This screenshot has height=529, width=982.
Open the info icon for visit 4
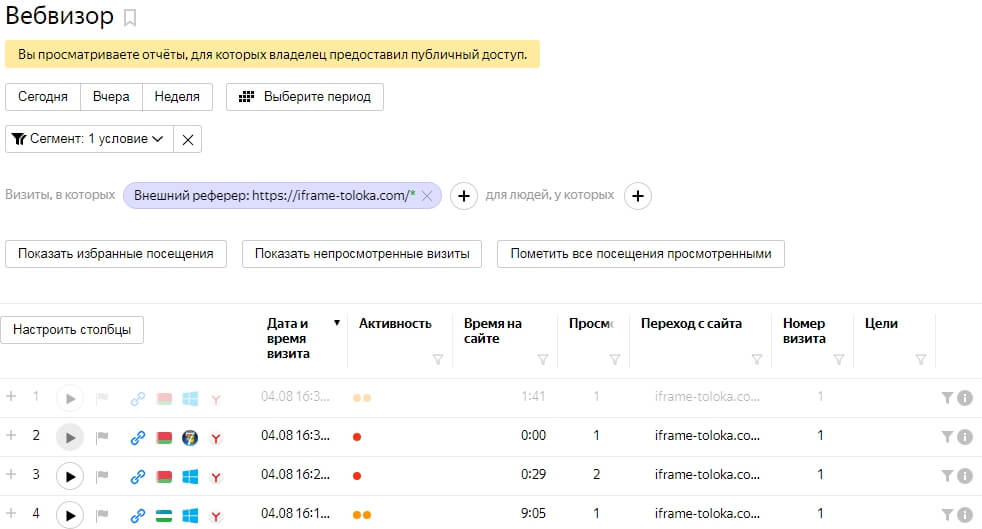coord(965,515)
